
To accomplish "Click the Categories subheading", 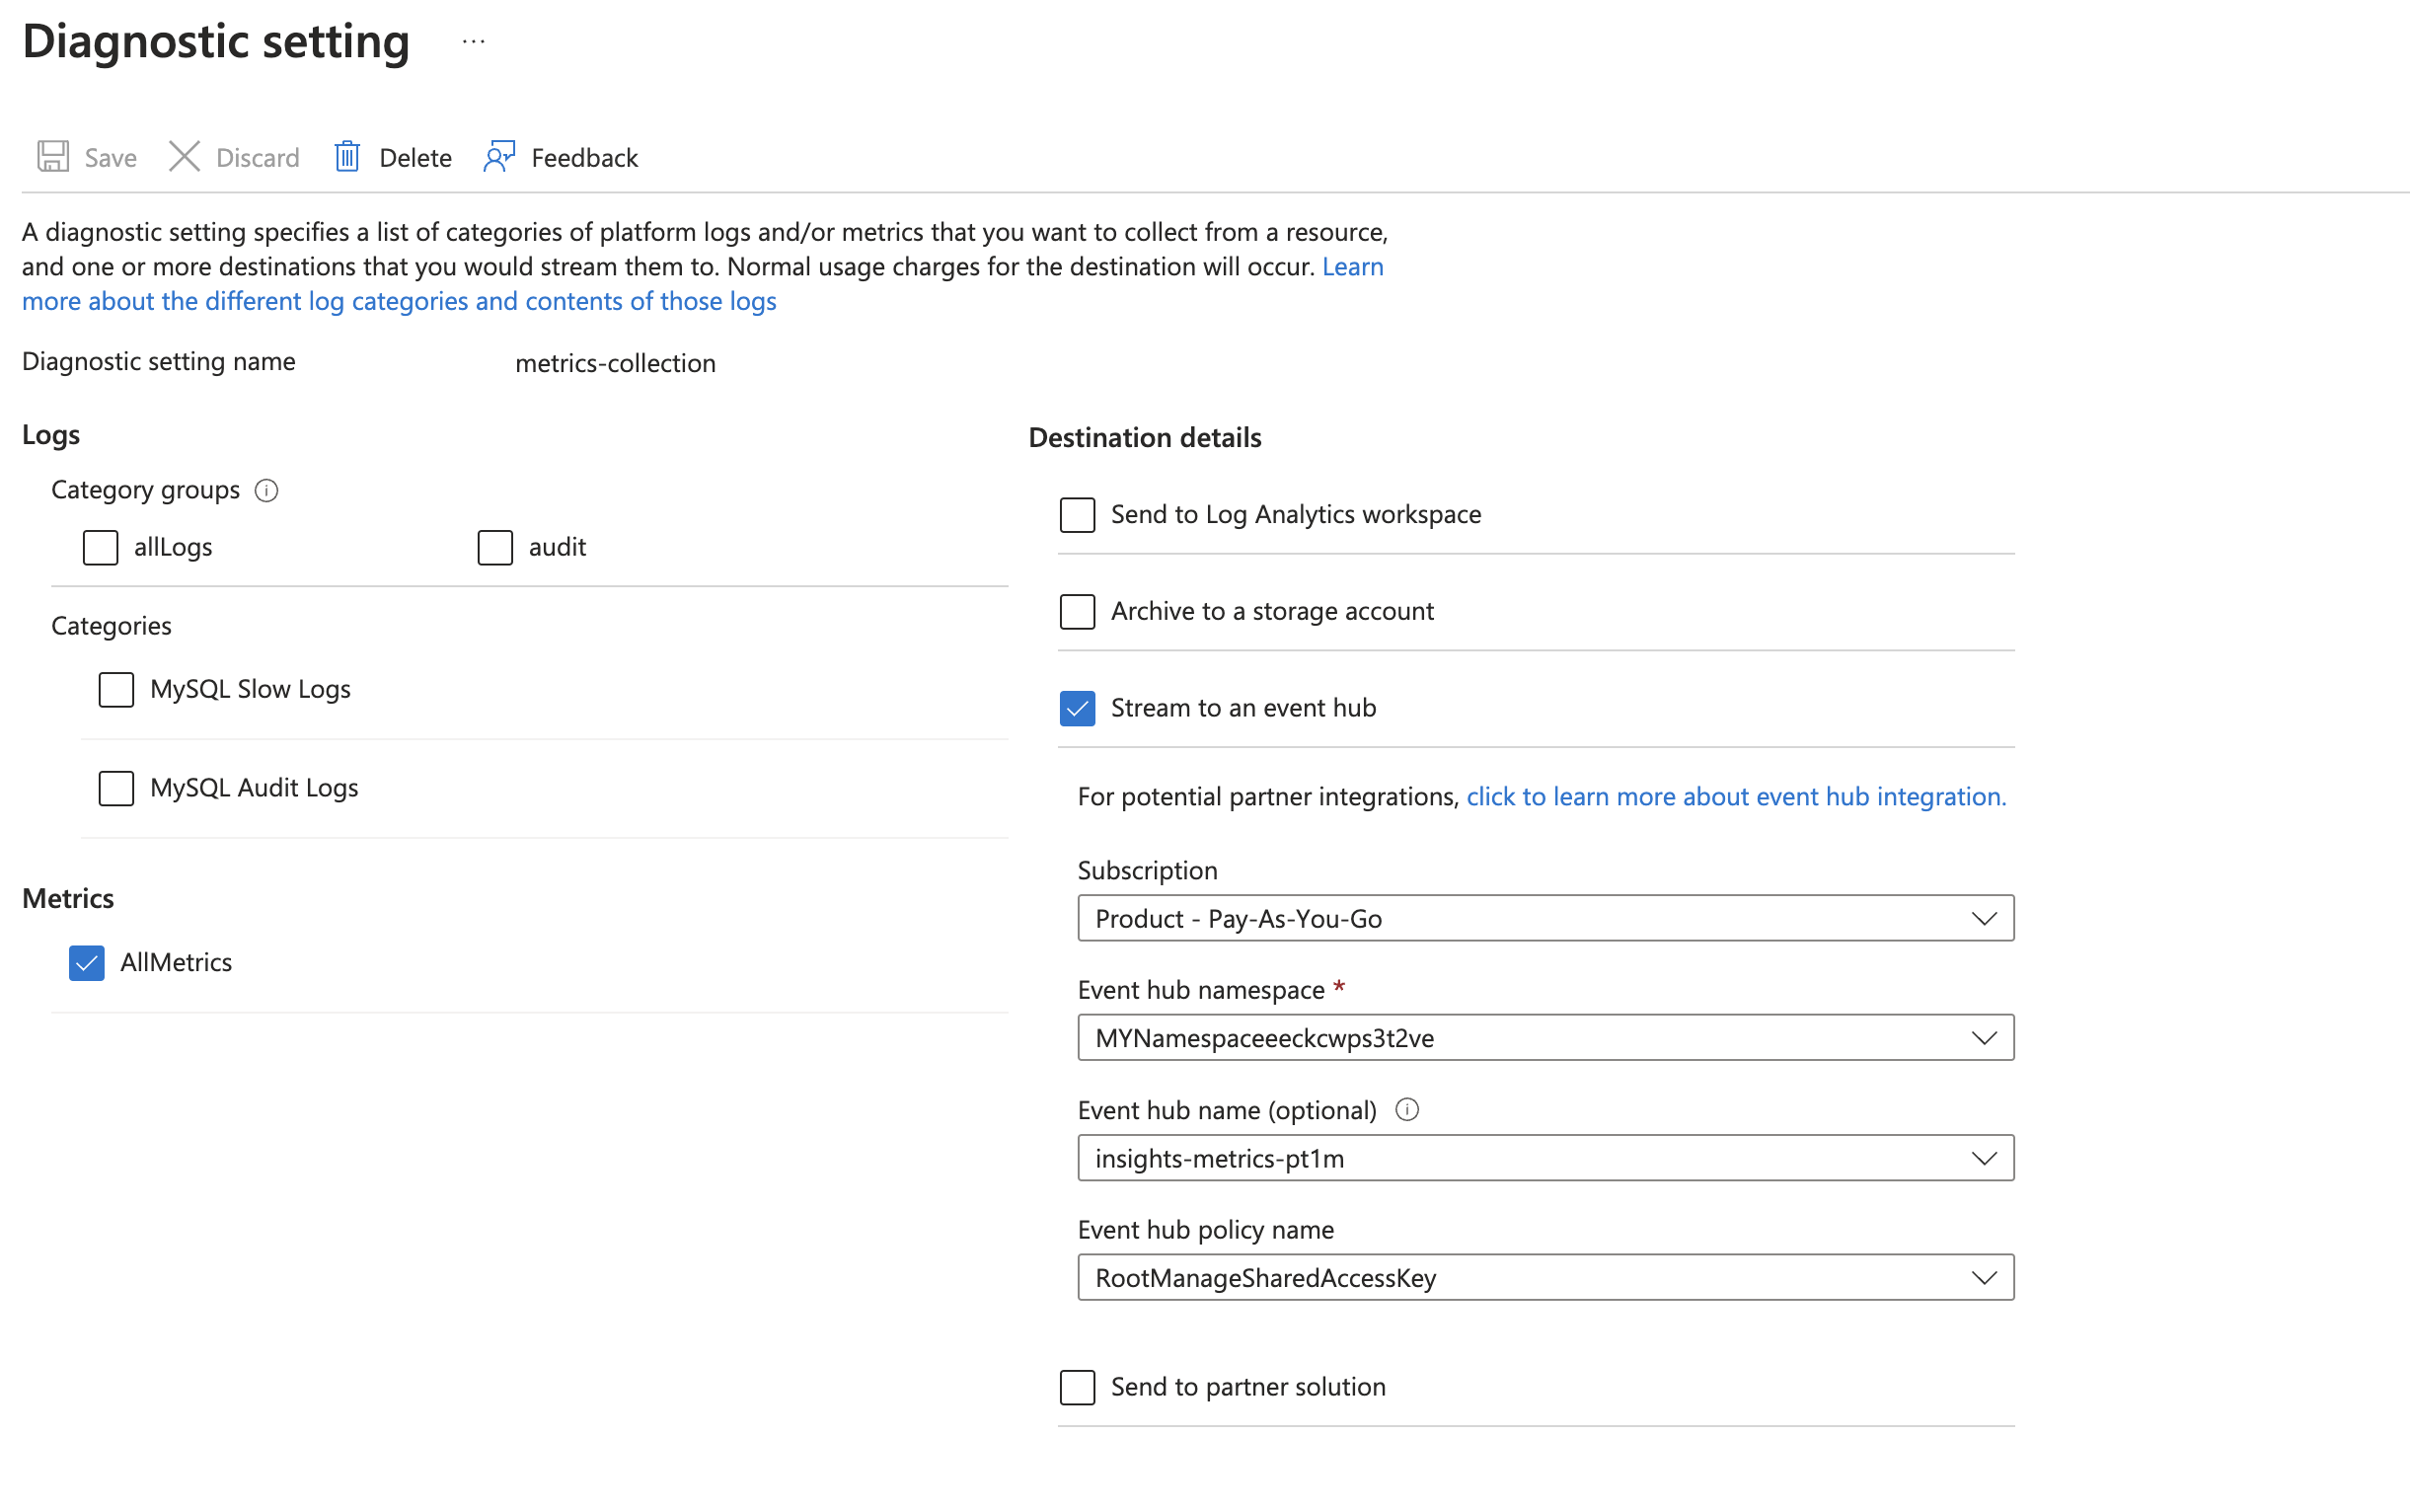I will 111,626.
